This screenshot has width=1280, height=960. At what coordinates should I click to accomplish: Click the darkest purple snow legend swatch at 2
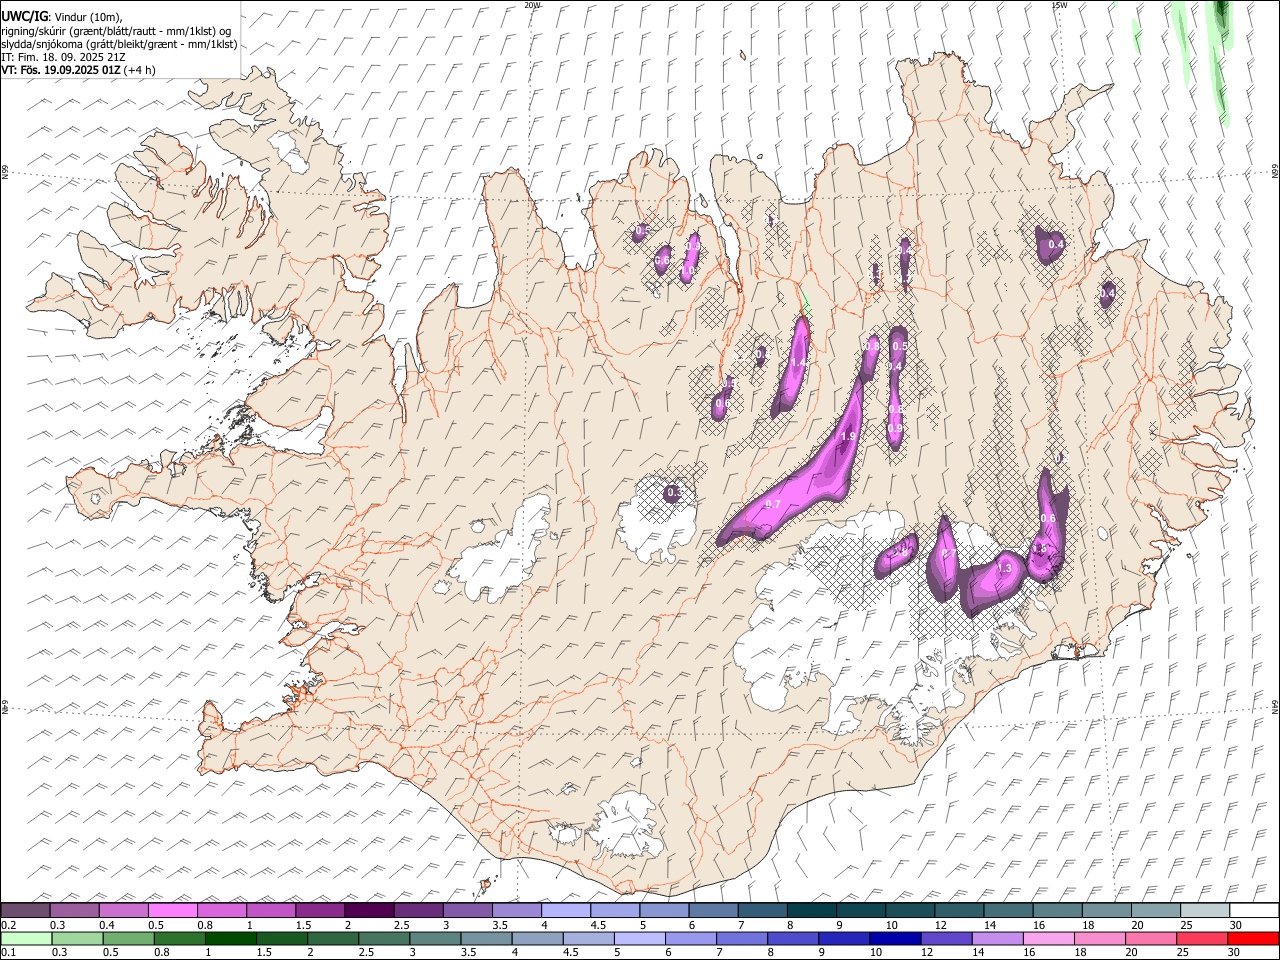(x=369, y=911)
